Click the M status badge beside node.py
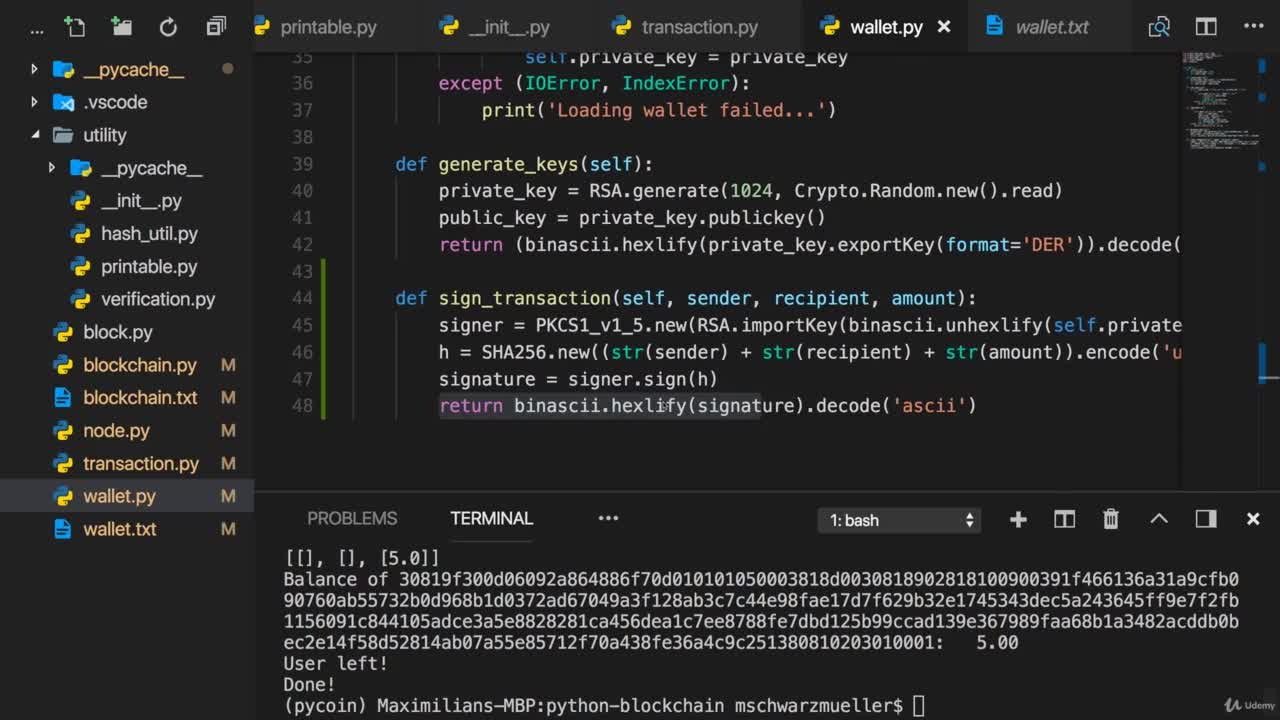 click(x=228, y=431)
